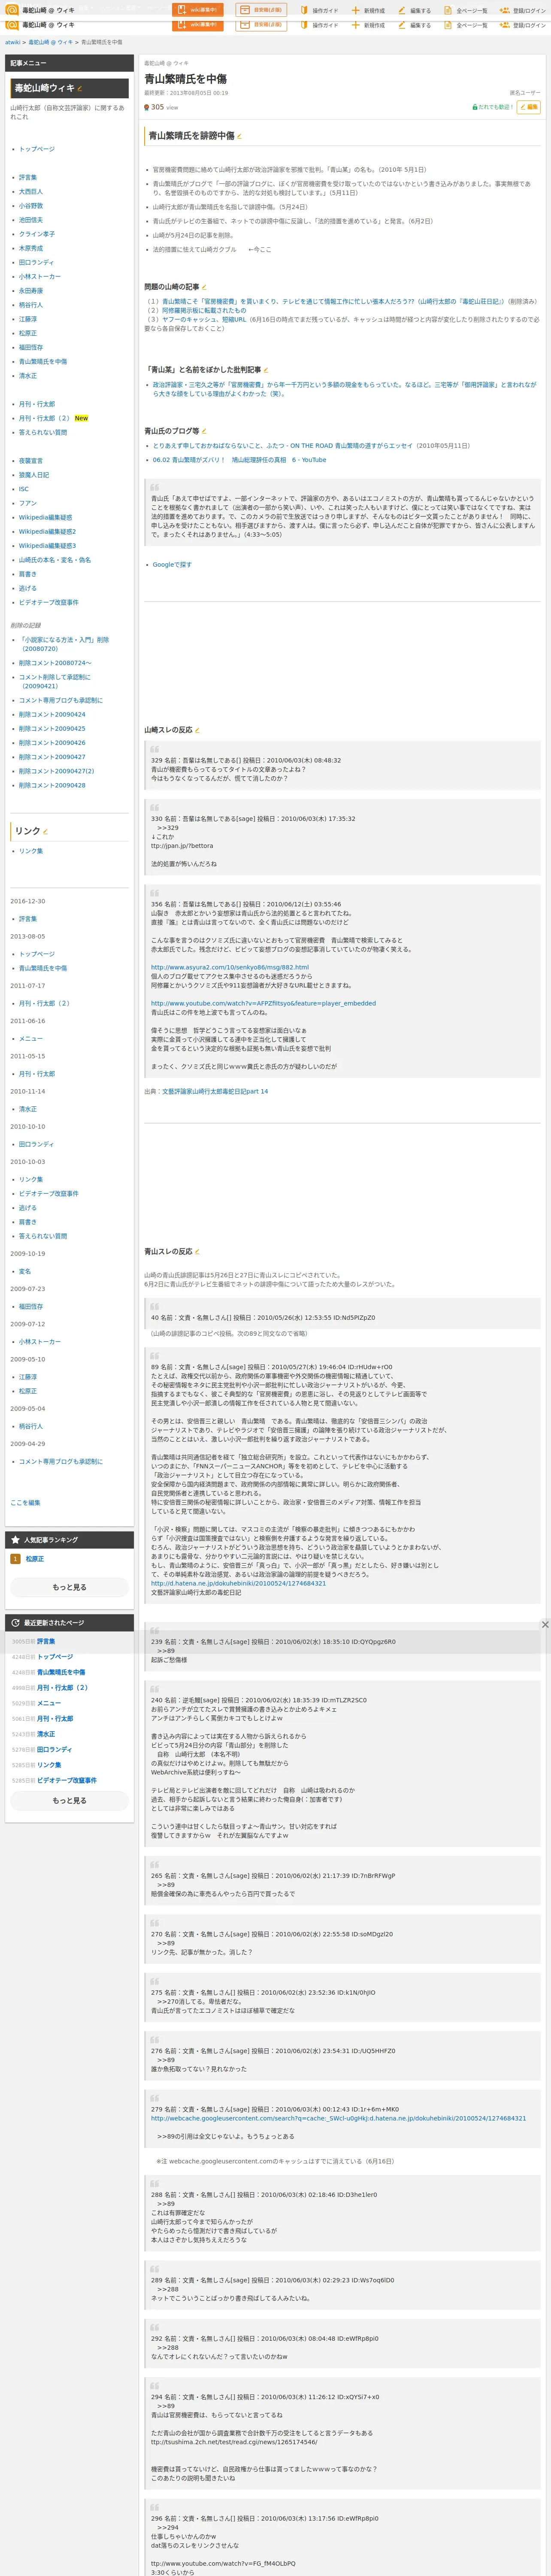Open 木原秀成 from the sidebar list
This screenshot has height=2576, width=551.
(x=31, y=248)
